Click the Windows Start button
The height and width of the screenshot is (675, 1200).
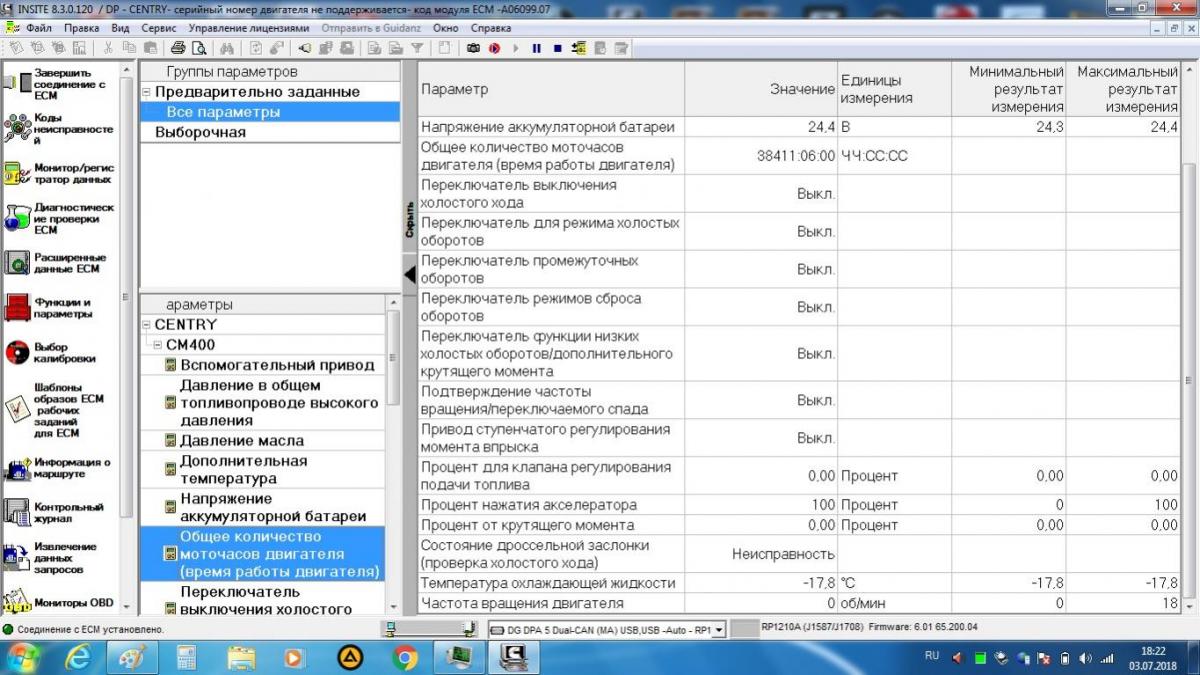22,657
